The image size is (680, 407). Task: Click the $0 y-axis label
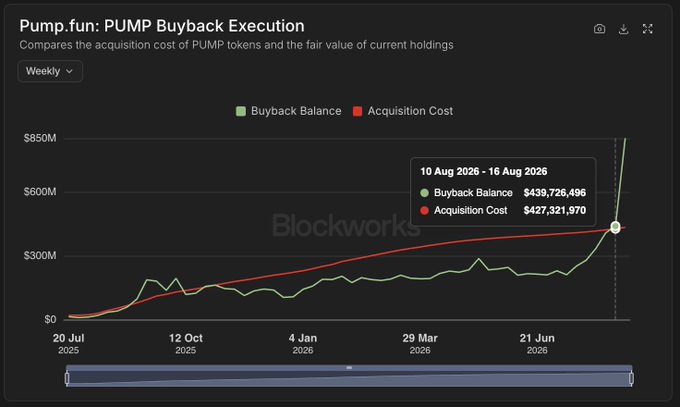pos(50,319)
